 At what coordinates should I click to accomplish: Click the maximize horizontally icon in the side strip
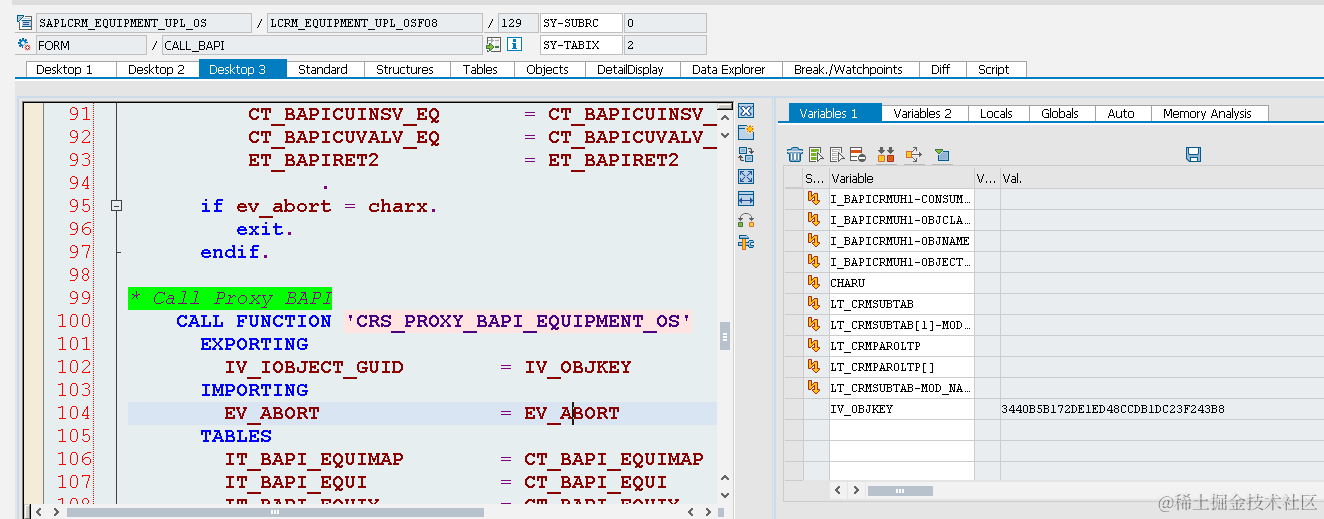(x=746, y=199)
